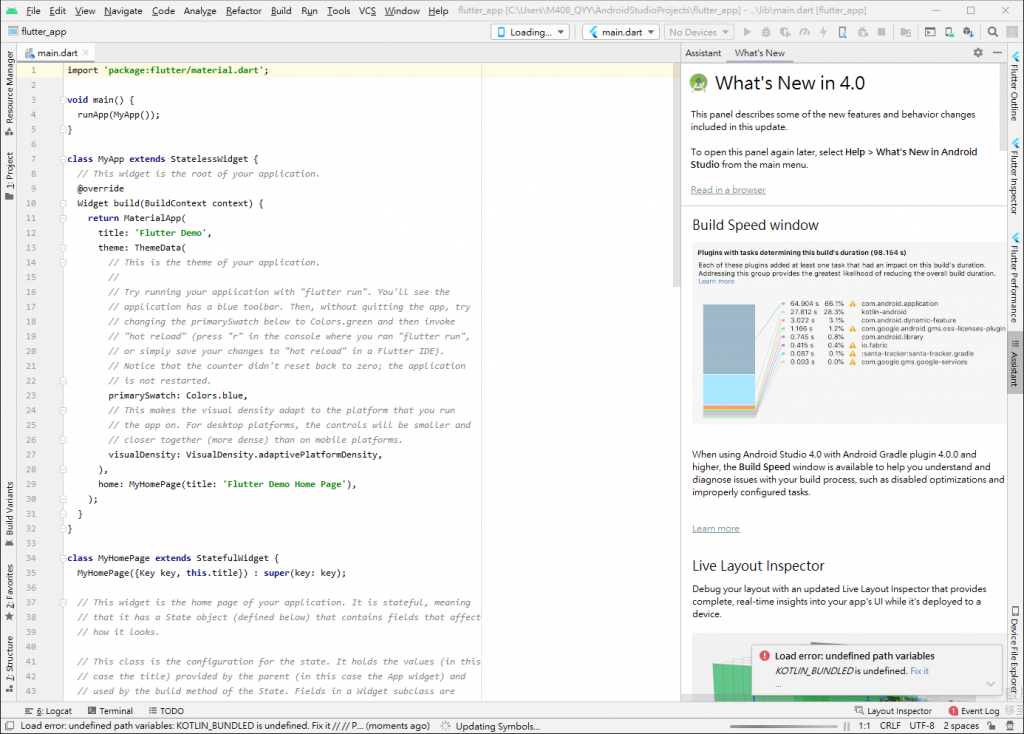Open the VCS menu
Viewport: 1024px width, 734px height.
pyautogui.click(x=368, y=10)
